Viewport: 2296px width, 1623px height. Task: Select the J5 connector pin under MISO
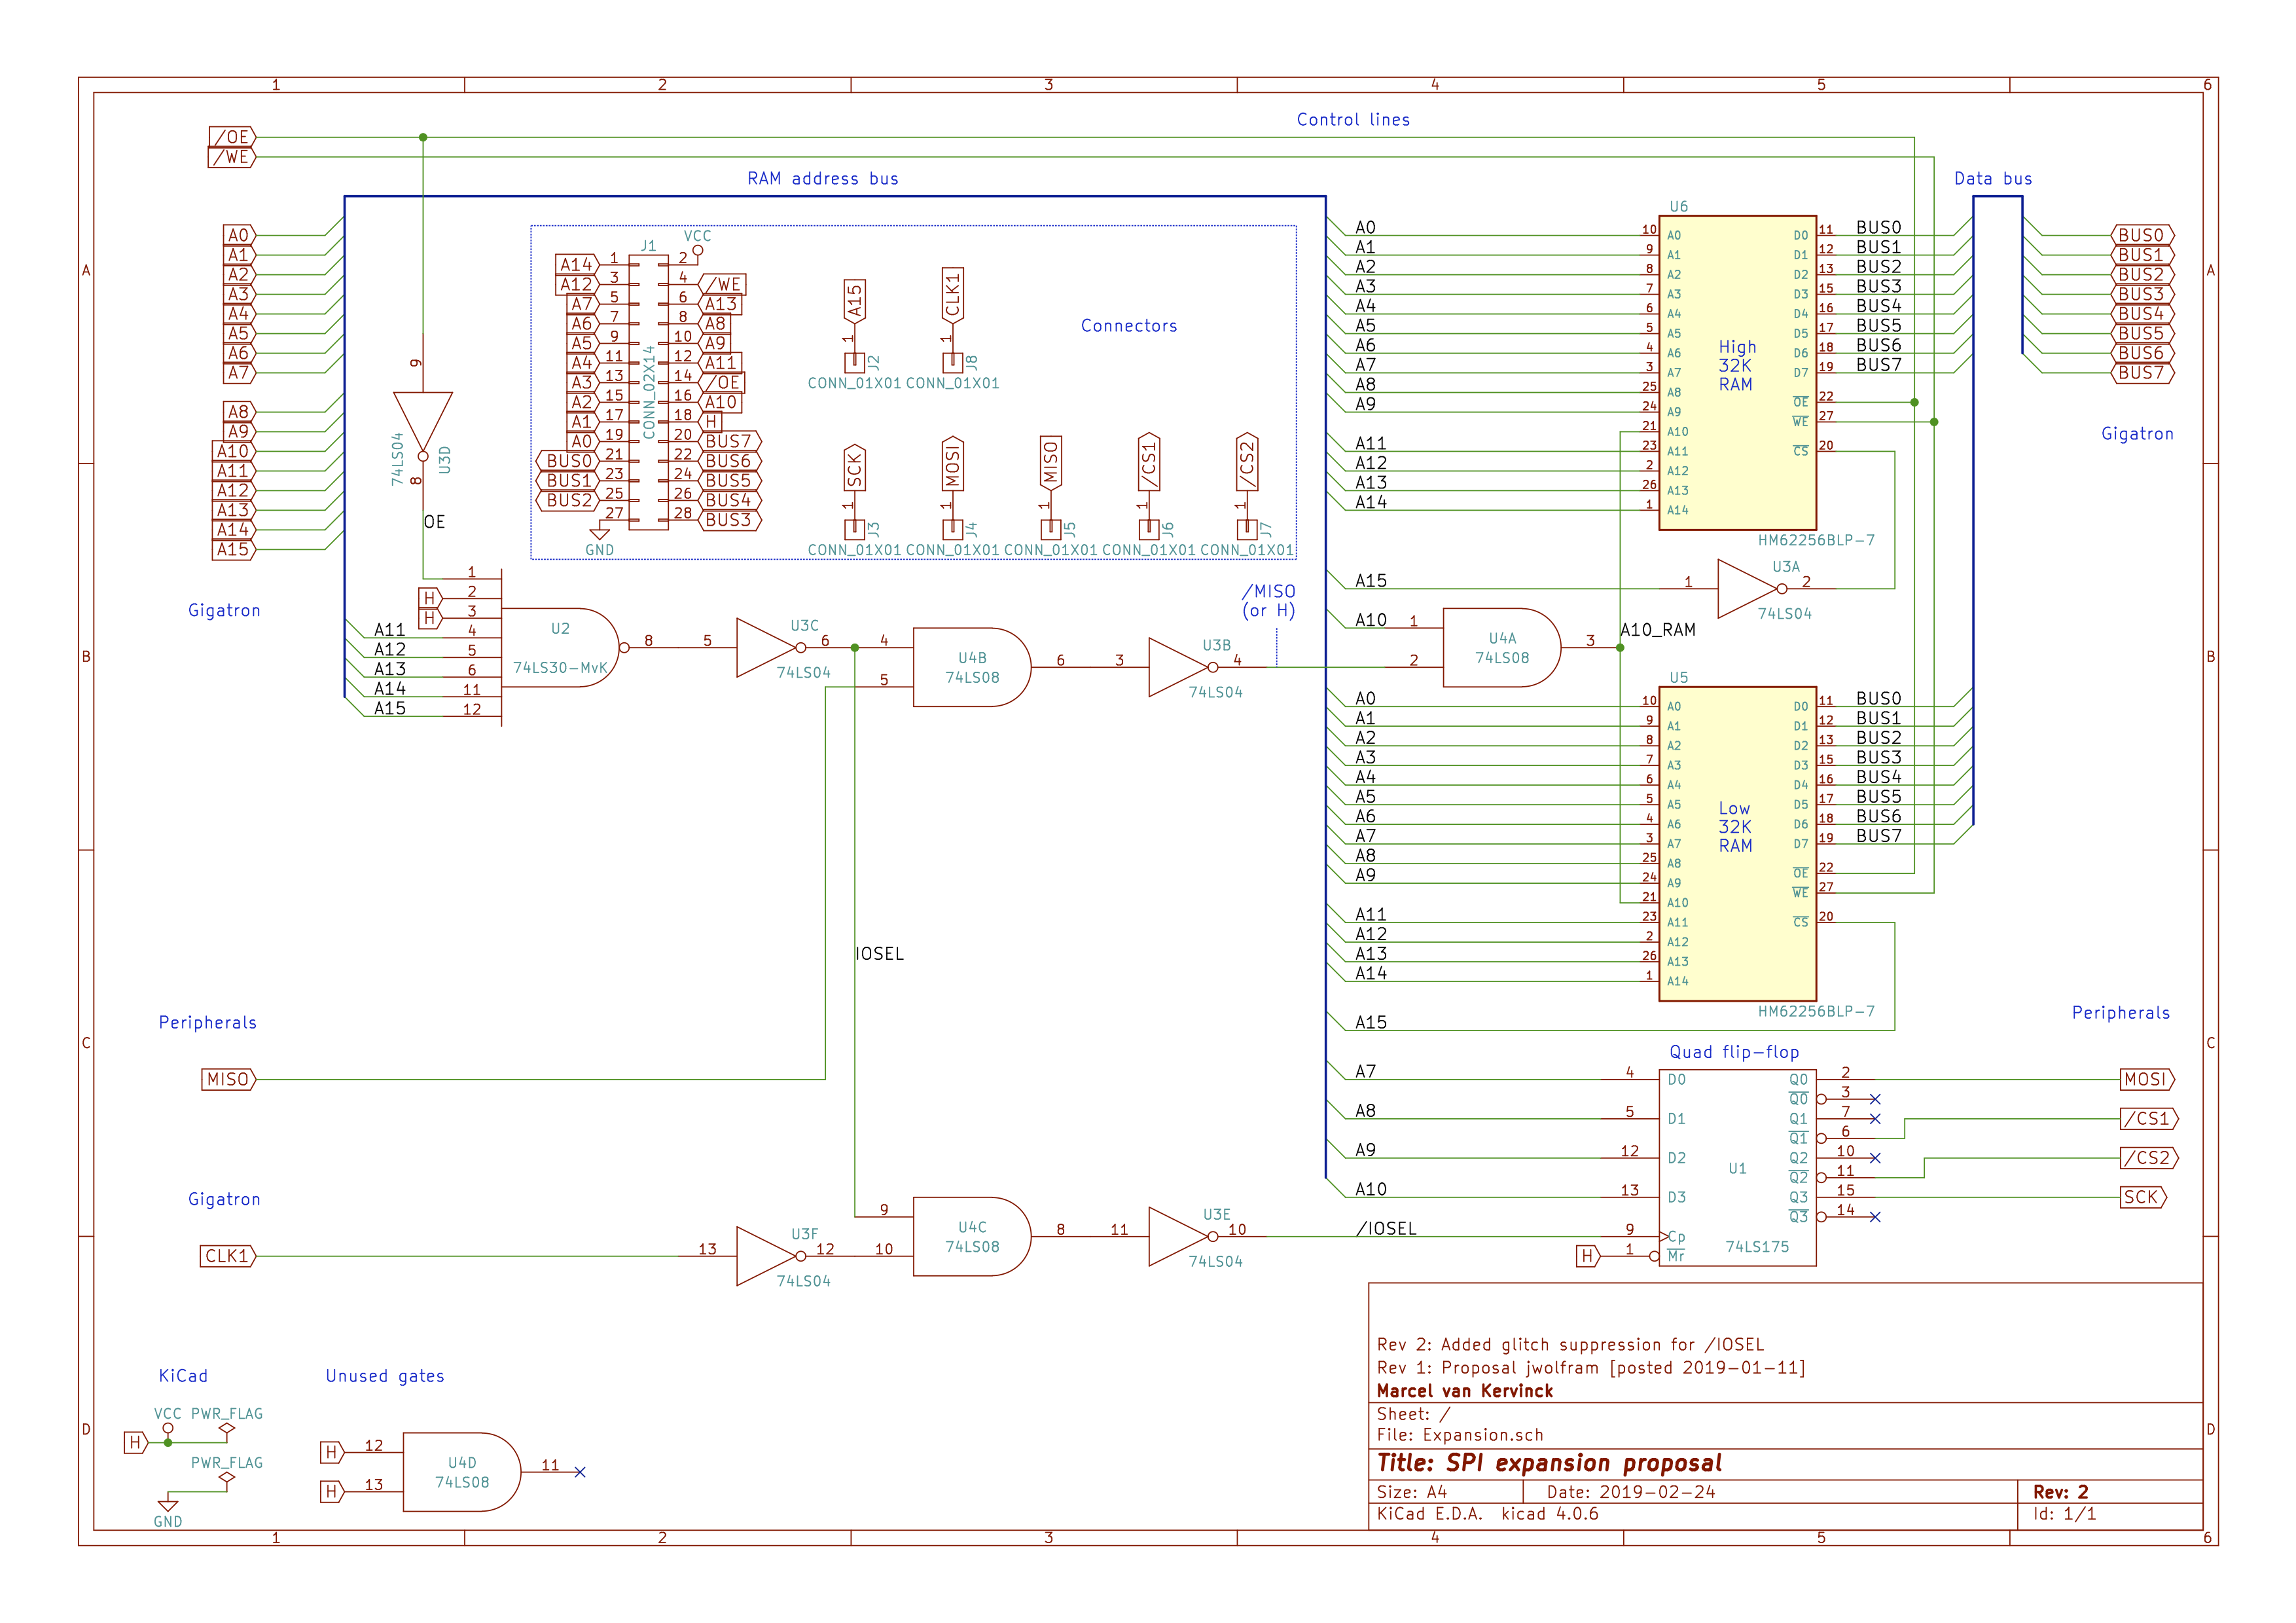1050,530
